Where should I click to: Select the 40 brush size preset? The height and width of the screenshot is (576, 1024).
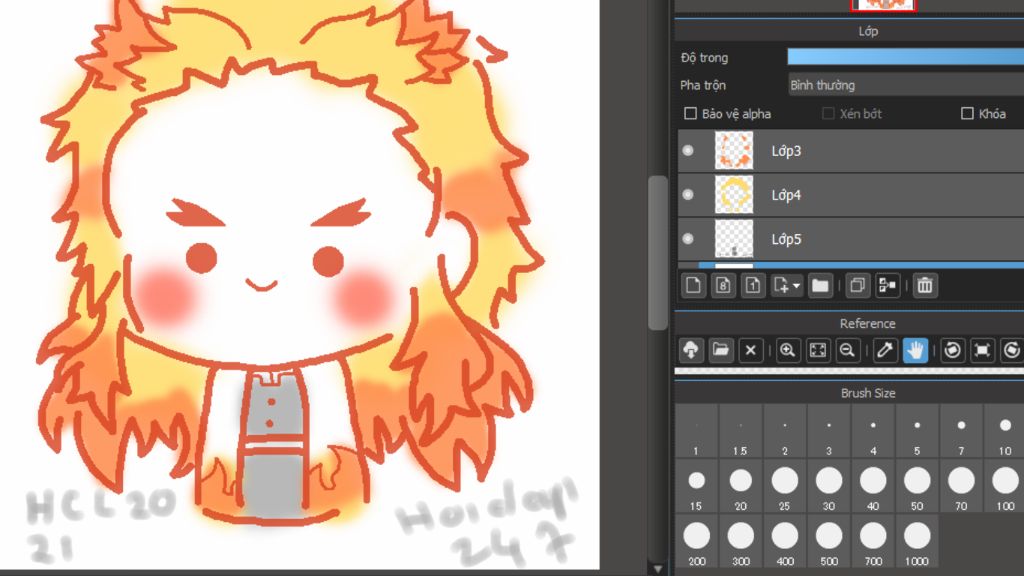tap(873, 487)
